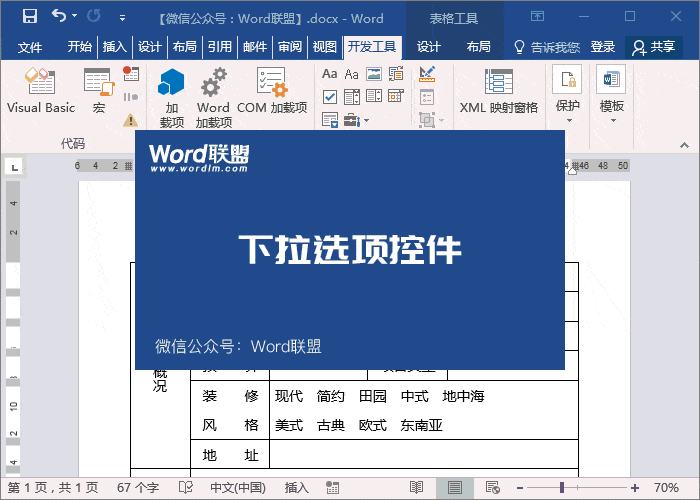Switch to the 邮件 tab
The width and height of the screenshot is (700, 500).
pos(255,47)
